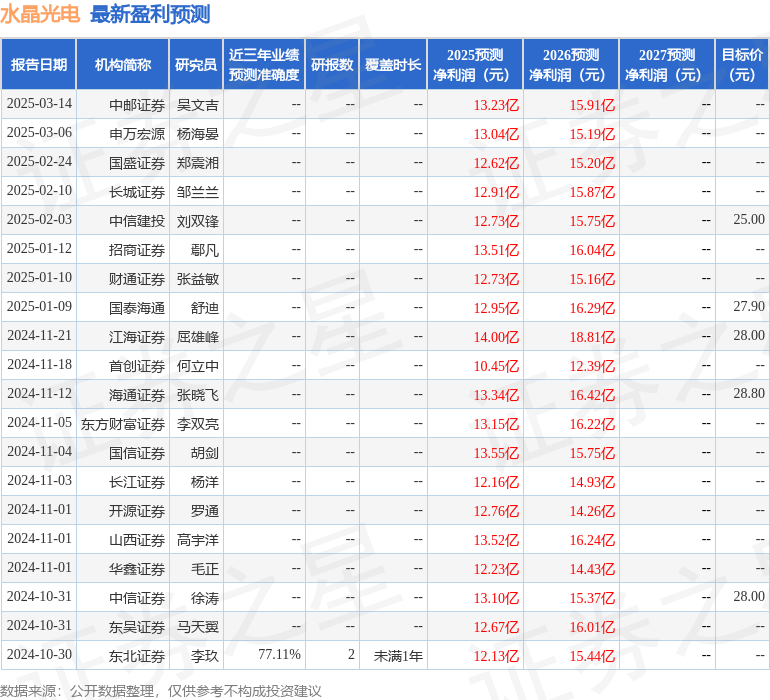770x700 pixels.
Task: Click target price 28.80
Action: tap(749, 393)
